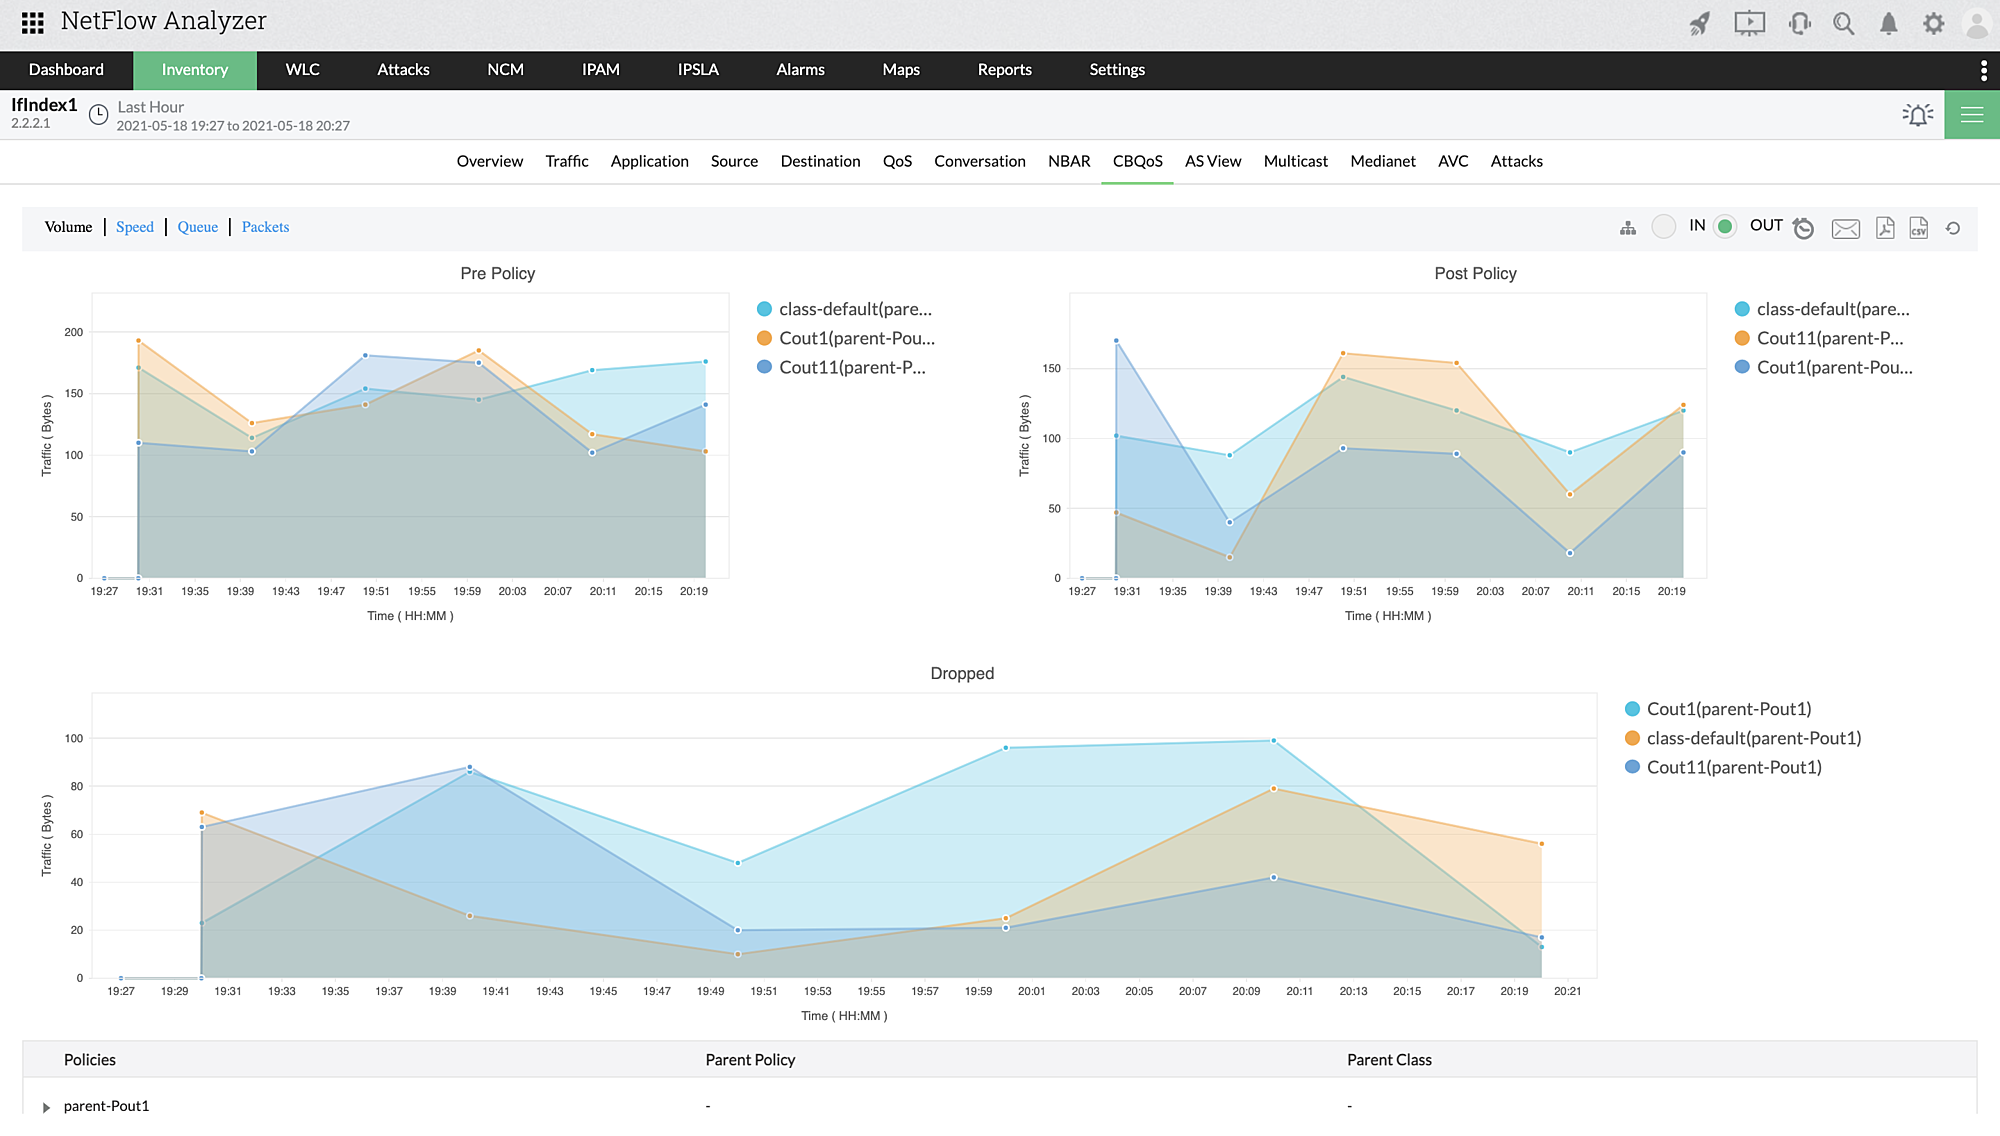Select the IN traffic radio button
Screen dimensions: 2000x1136
click(x=1664, y=227)
